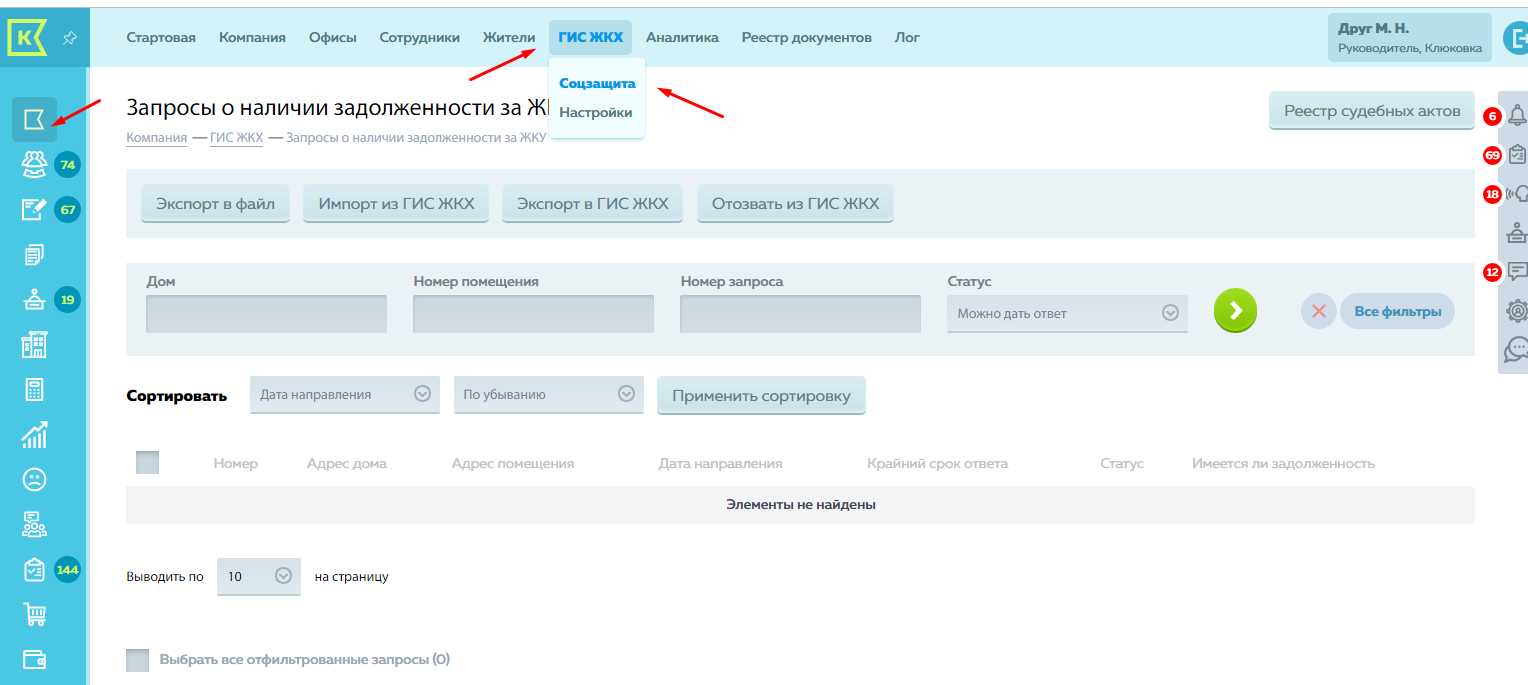
Task: Open the stacked documents icon in sidebar
Action: [x=34, y=255]
